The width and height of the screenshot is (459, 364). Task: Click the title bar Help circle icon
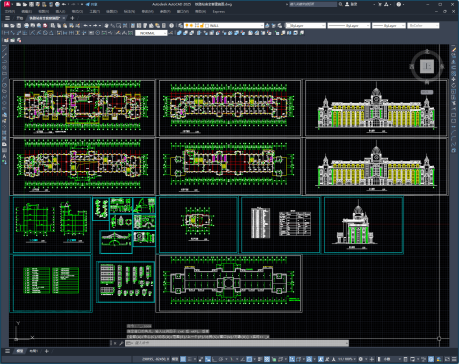click(399, 4)
